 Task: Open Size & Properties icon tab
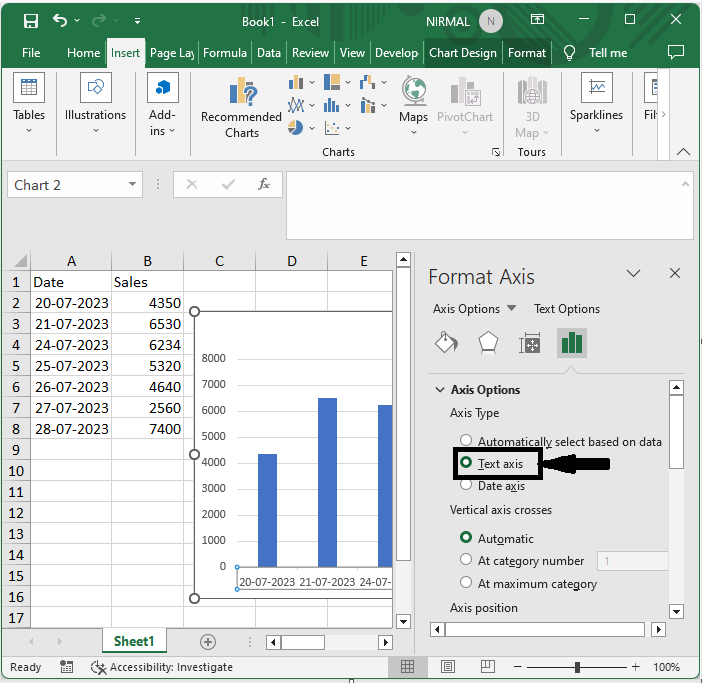pyautogui.click(x=529, y=343)
